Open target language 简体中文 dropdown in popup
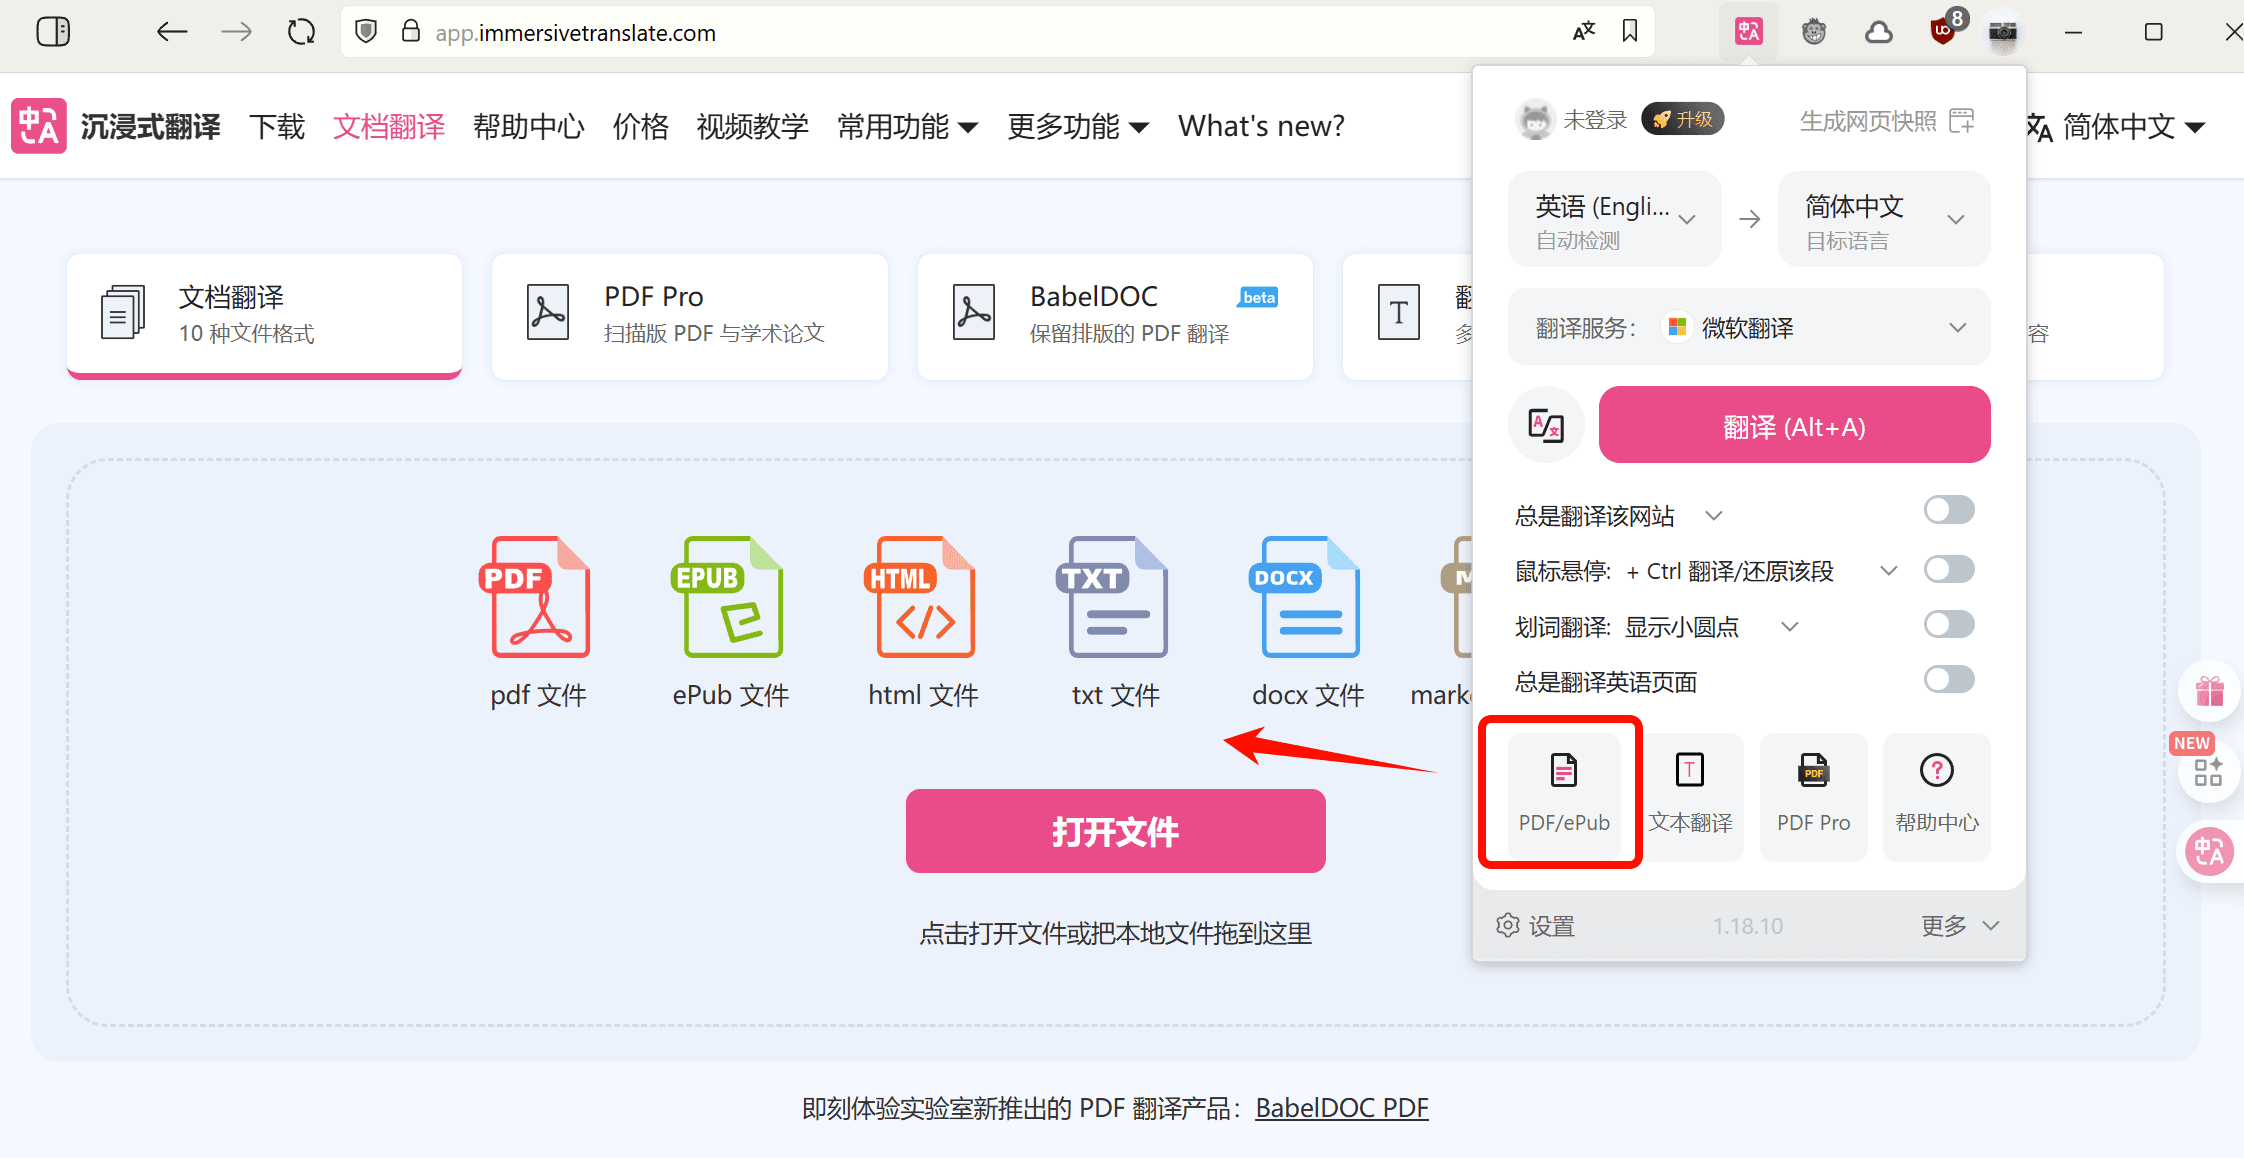The width and height of the screenshot is (2244, 1158). tap(1884, 220)
